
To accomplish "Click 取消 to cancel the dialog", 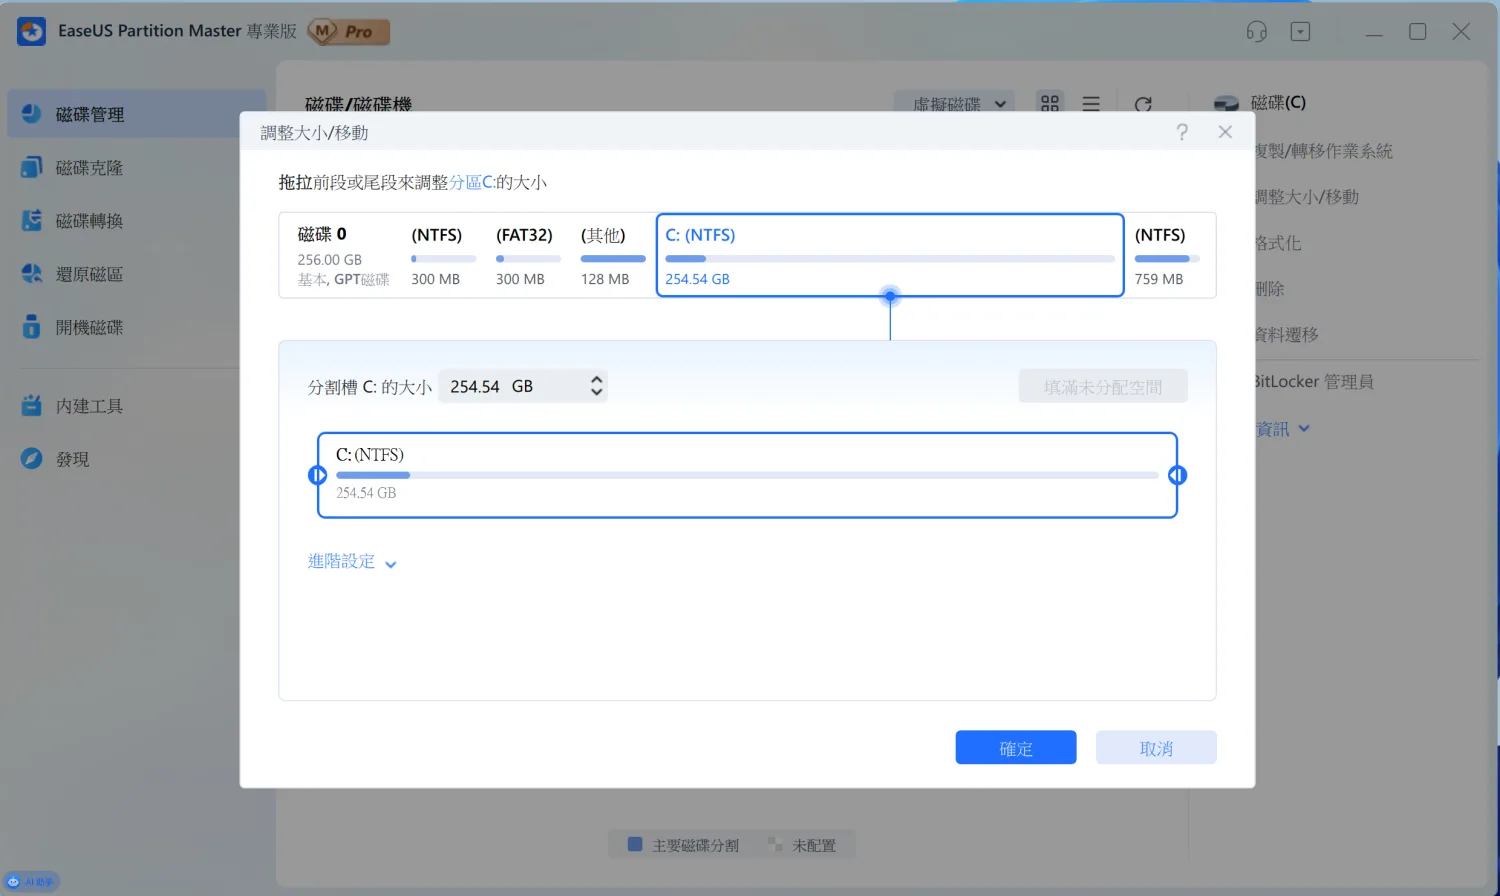I will pyautogui.click(x=1155, y=748).
